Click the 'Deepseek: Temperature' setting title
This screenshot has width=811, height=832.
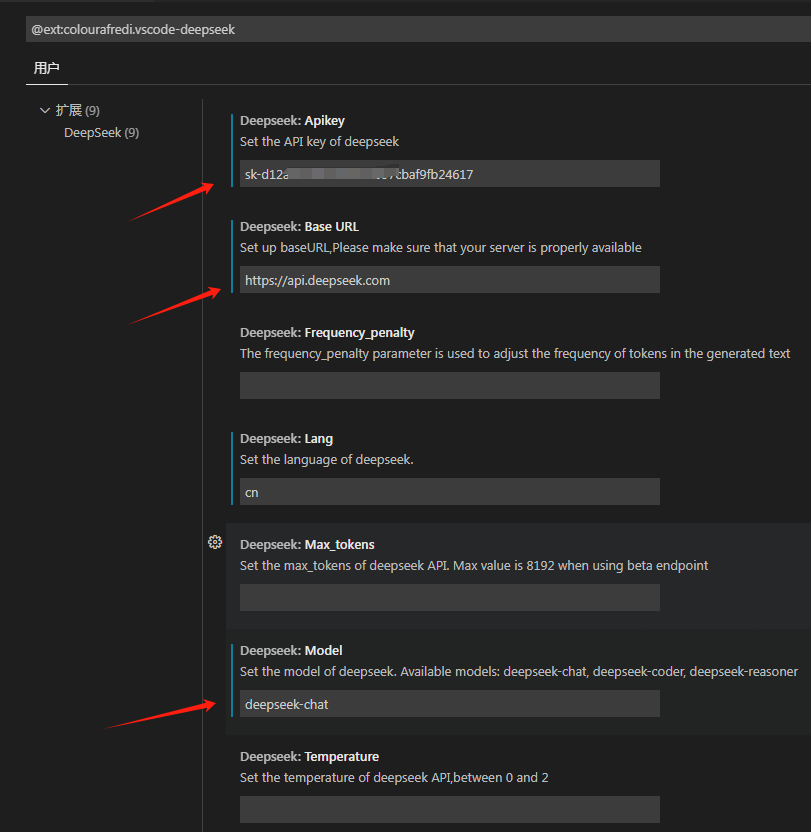pos(309,757)
